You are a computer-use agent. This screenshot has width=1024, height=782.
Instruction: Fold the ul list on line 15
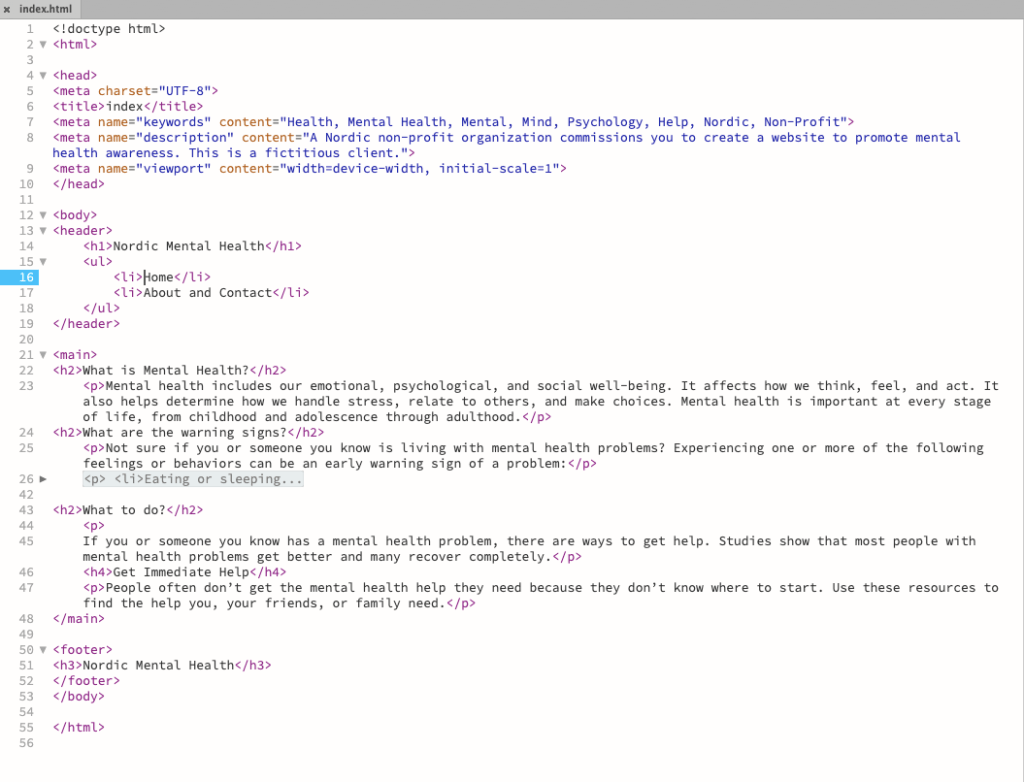click(43, 262)
